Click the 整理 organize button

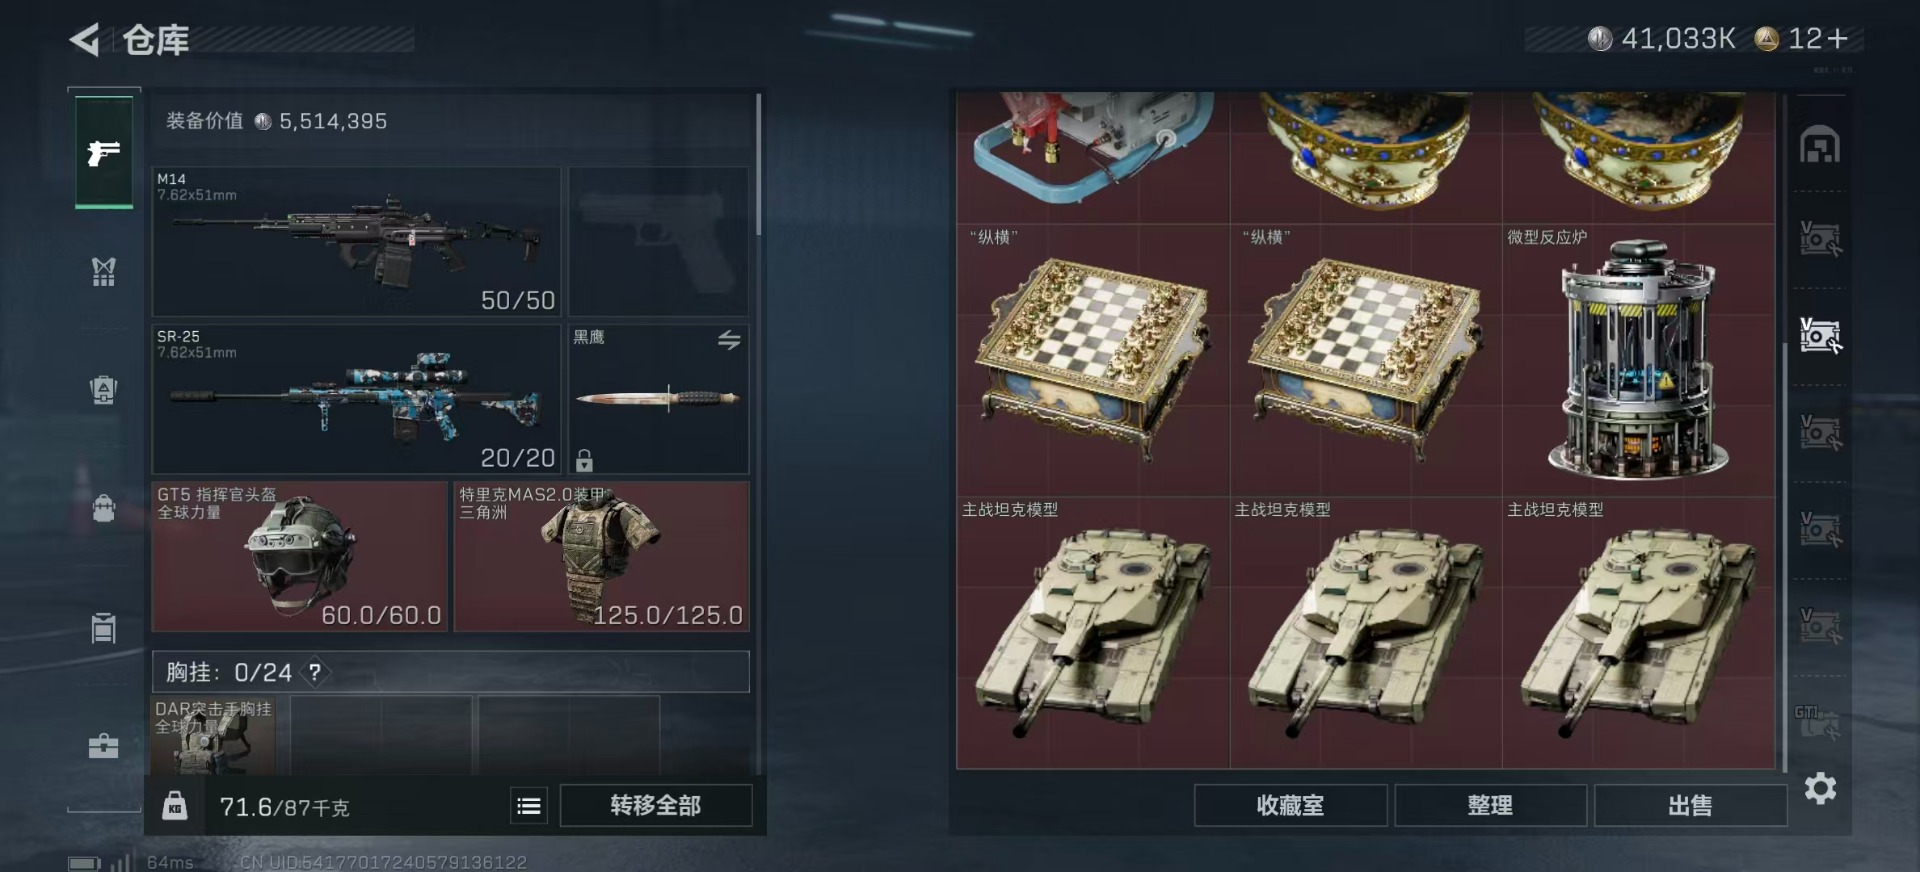(x=1490, y=805)
